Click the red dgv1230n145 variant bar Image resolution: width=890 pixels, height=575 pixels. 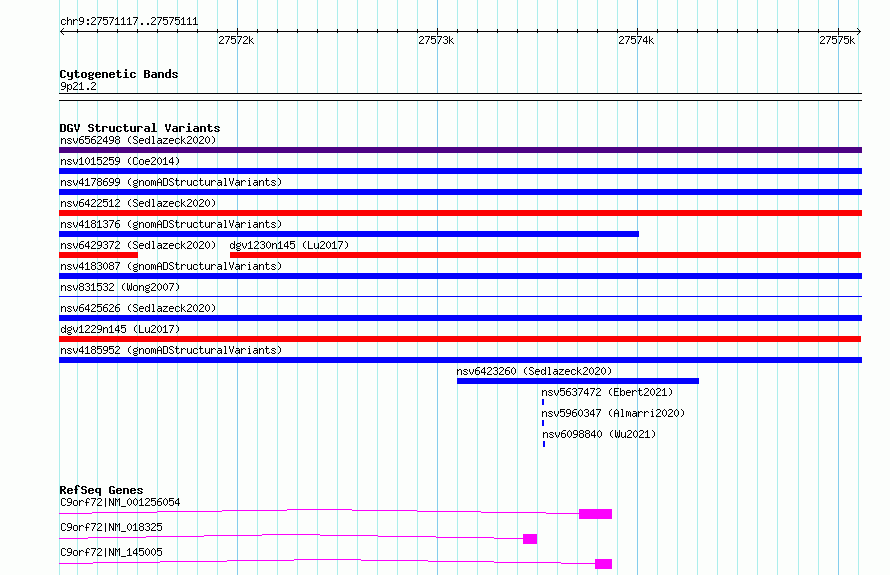[545, 255]
